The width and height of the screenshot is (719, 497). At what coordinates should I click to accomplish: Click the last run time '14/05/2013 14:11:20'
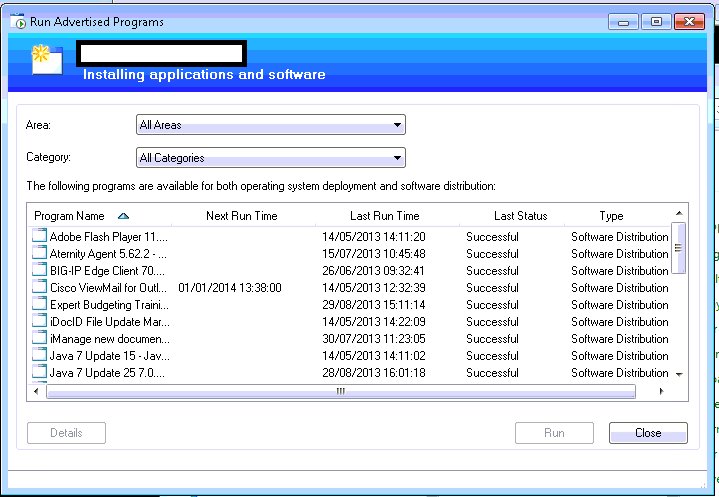click(374, 237)
